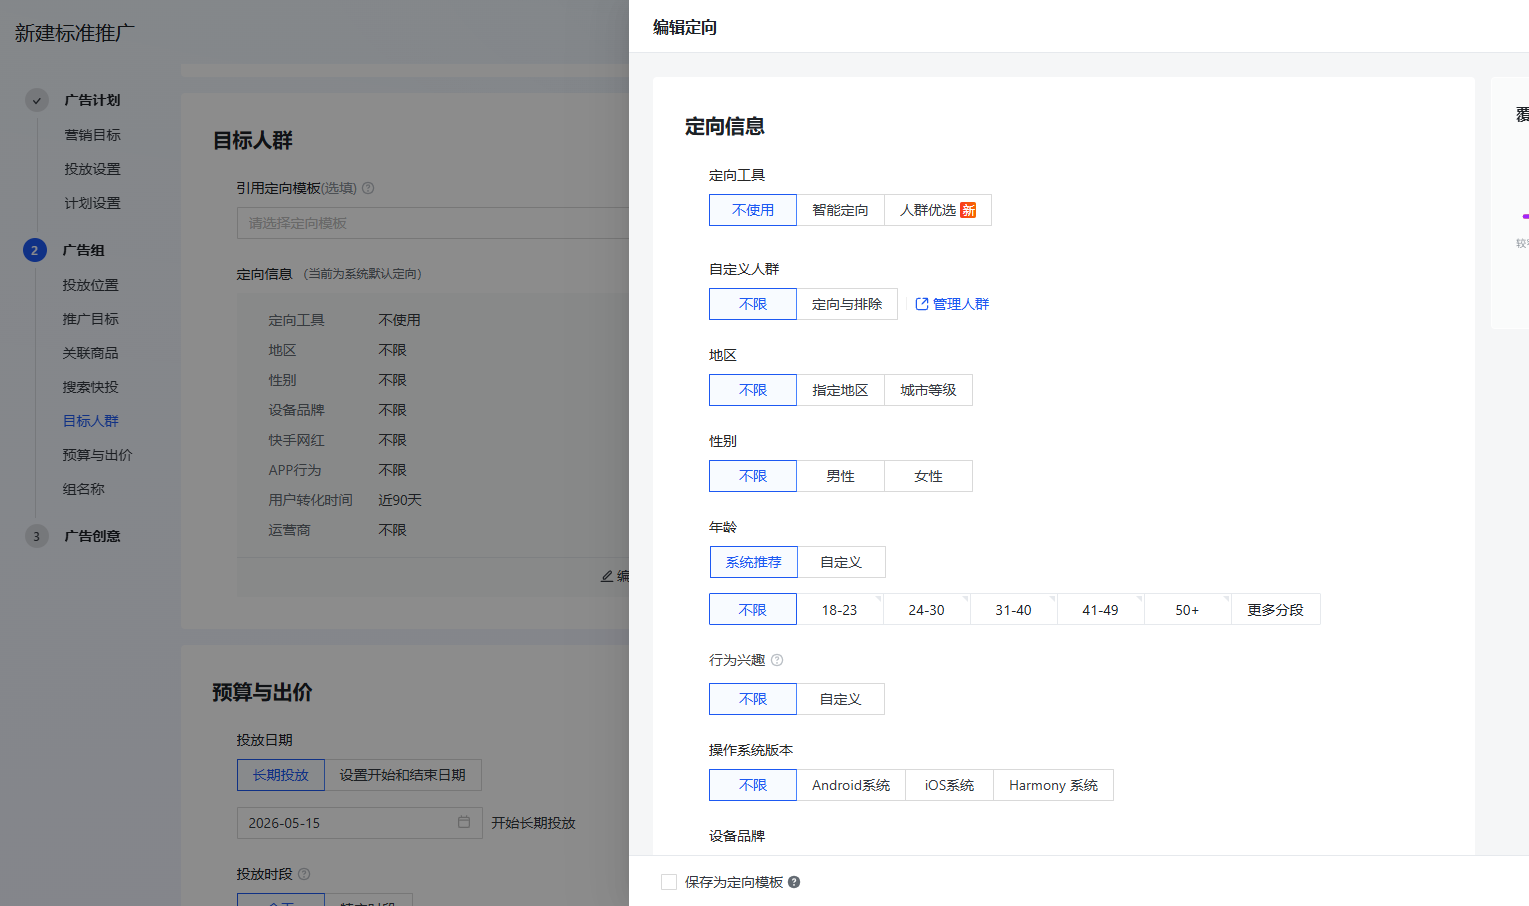Image resolution: width=1529 pixels, height=906 pixels.
Task: Click the 管理人群 external link icon
Action: (922, 304)
